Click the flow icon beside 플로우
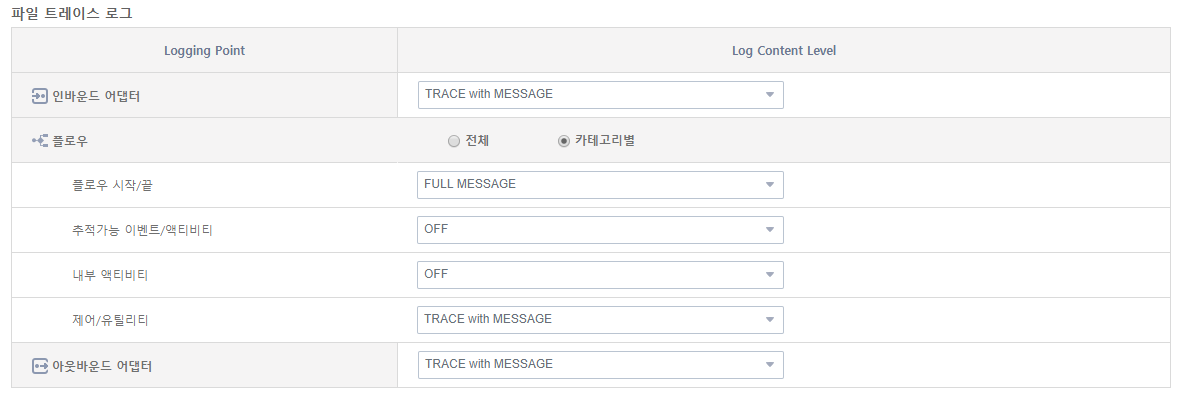The width and height of the screenshot is (1177, 397). tap(40, 141)
